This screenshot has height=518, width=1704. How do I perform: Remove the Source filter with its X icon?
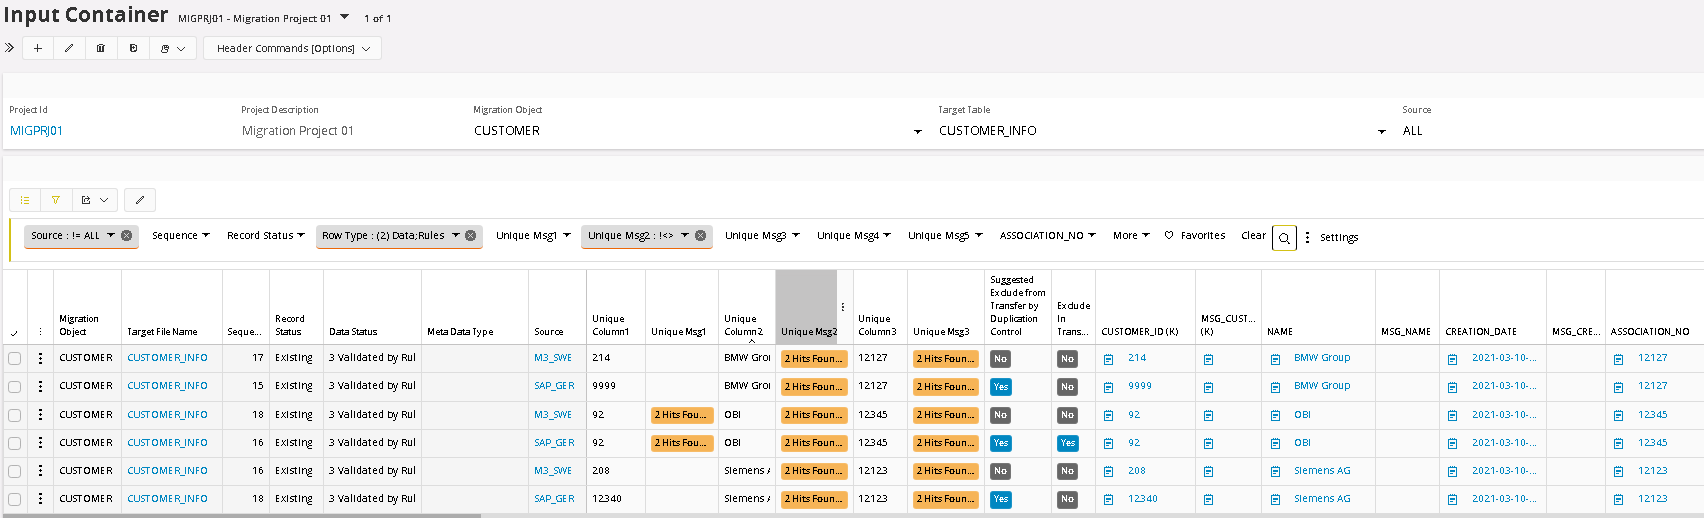[x=127, y=236]
